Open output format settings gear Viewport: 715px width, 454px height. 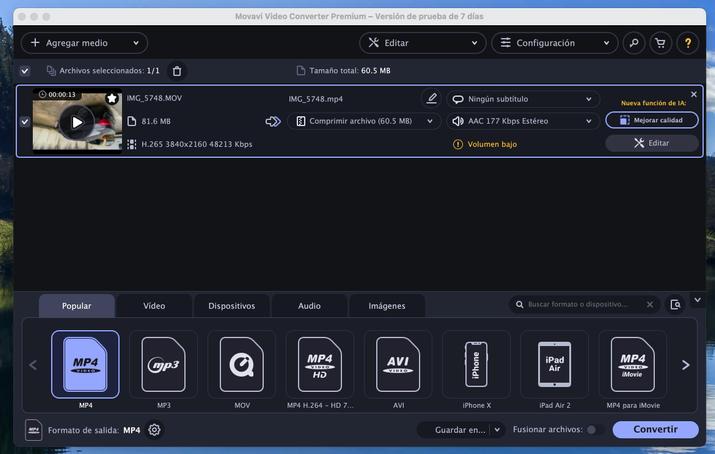click(x=154, y=430)
